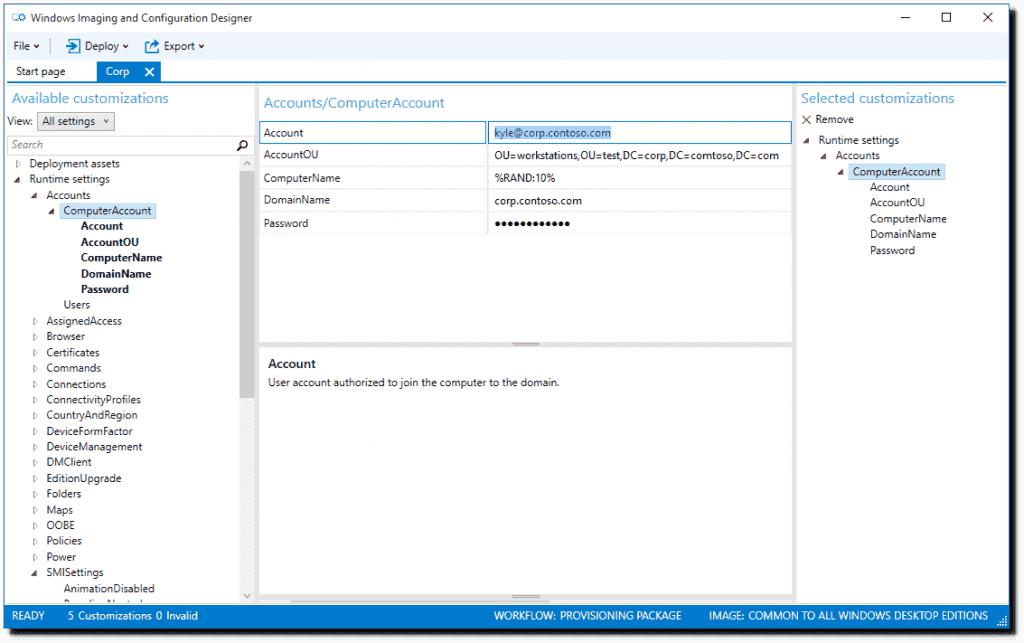Select bold DomainName in left tree

tap(116, 274)
